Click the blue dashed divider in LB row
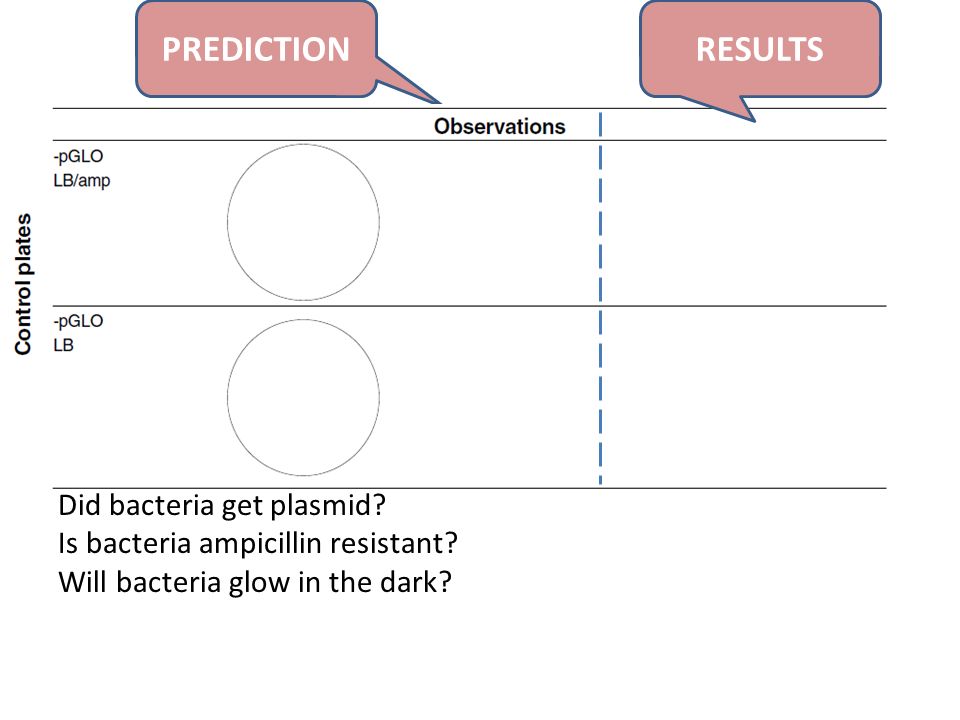The height and width of the screenshot is (720, 960). click(x=600, y=397)
